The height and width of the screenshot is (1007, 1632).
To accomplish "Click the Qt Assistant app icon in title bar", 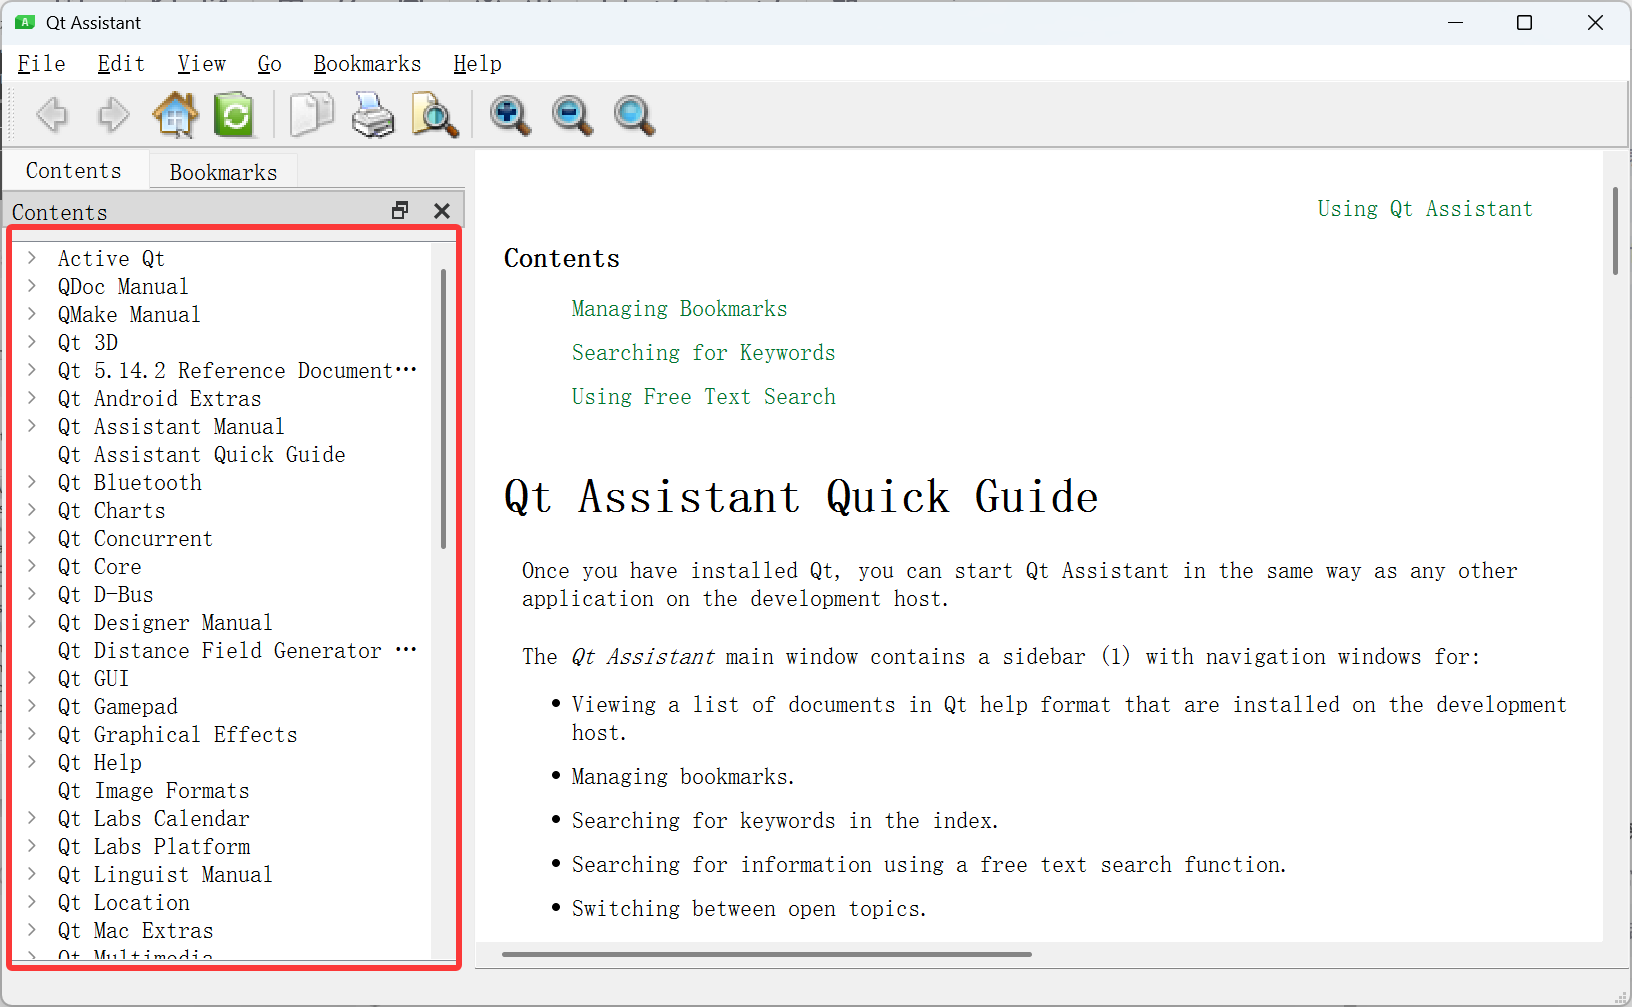I will [x=26, y=22].
